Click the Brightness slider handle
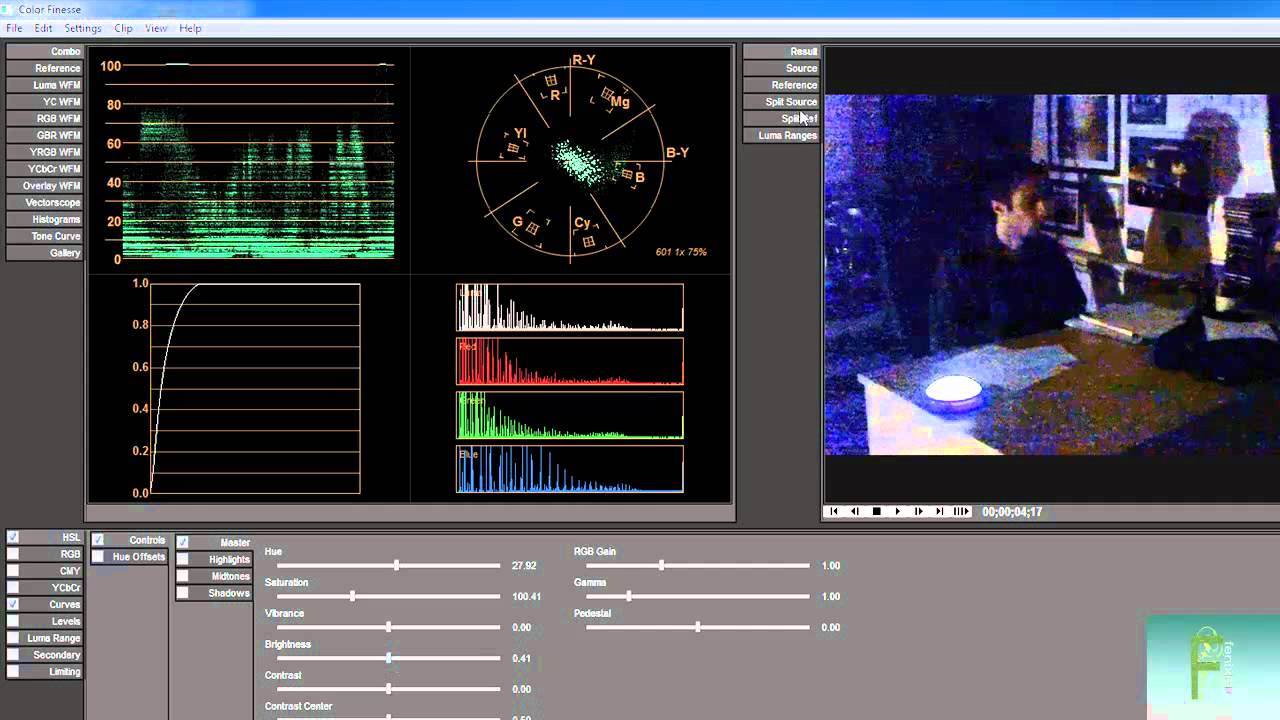This screenshot has width=1280, height=720. click(389, 659)
